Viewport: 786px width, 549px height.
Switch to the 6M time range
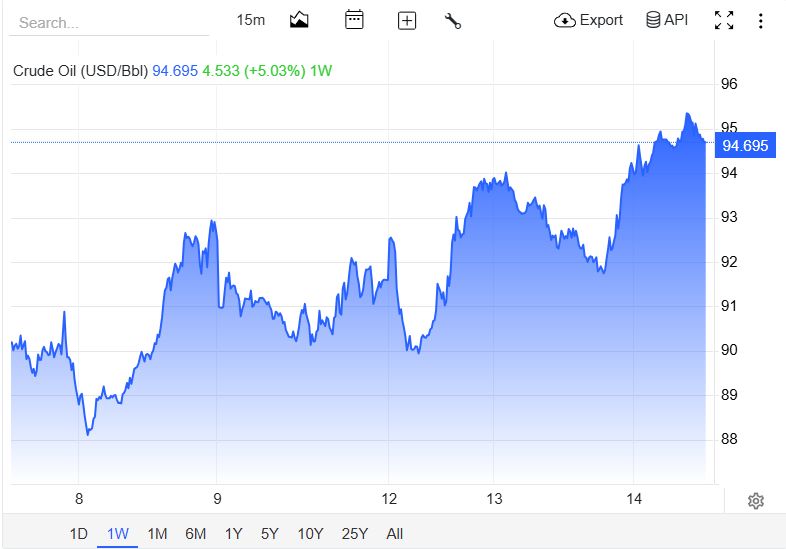click(195, 533)
